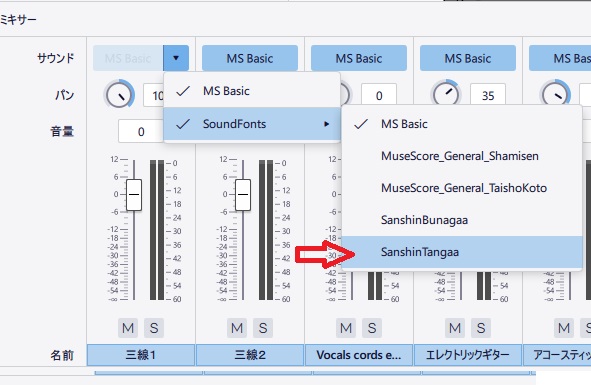Click the 三線1 channel name label
This screenshot has width=591, height=385.
click(x=141, y=355)
